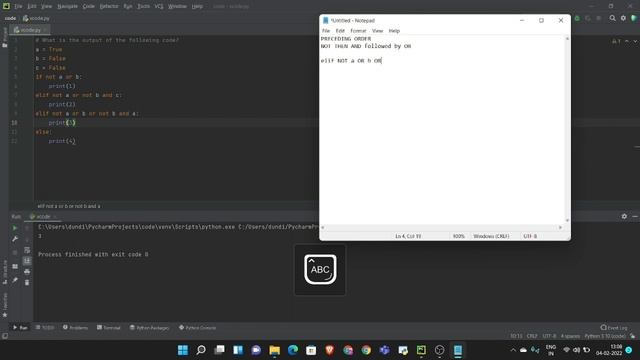Click the Python interpreter status bar entry
This screenshot has width=640, height=360.
605,336
